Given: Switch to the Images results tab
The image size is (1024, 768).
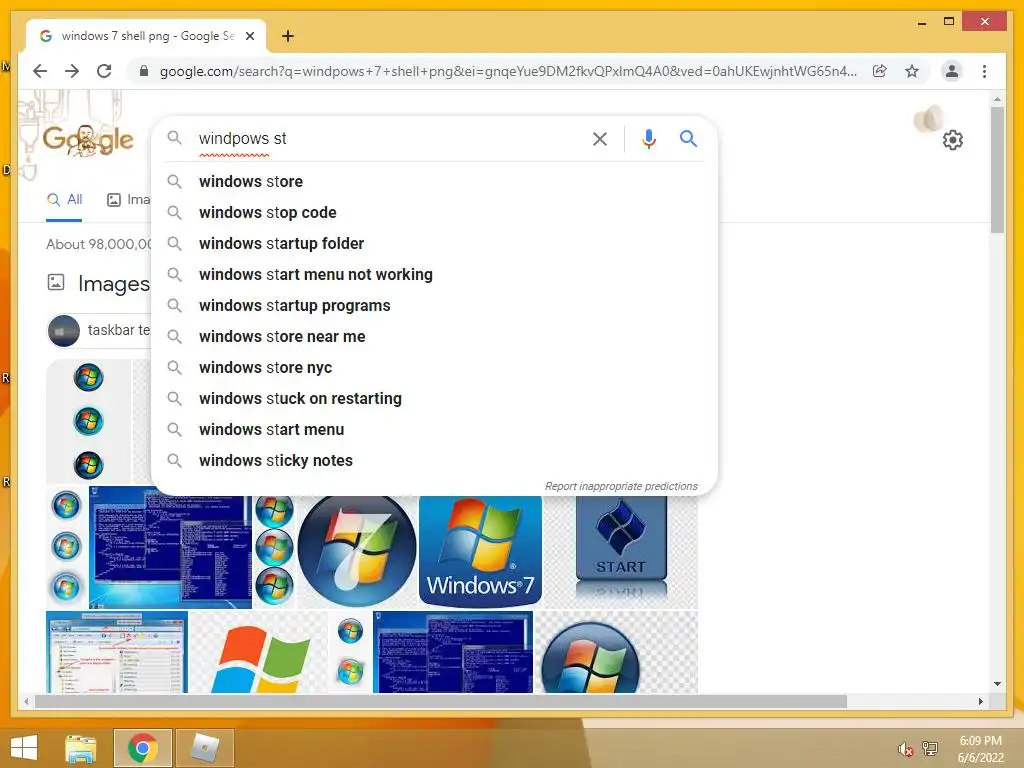Looking at the screenshot, I should [x=129, y=200].
